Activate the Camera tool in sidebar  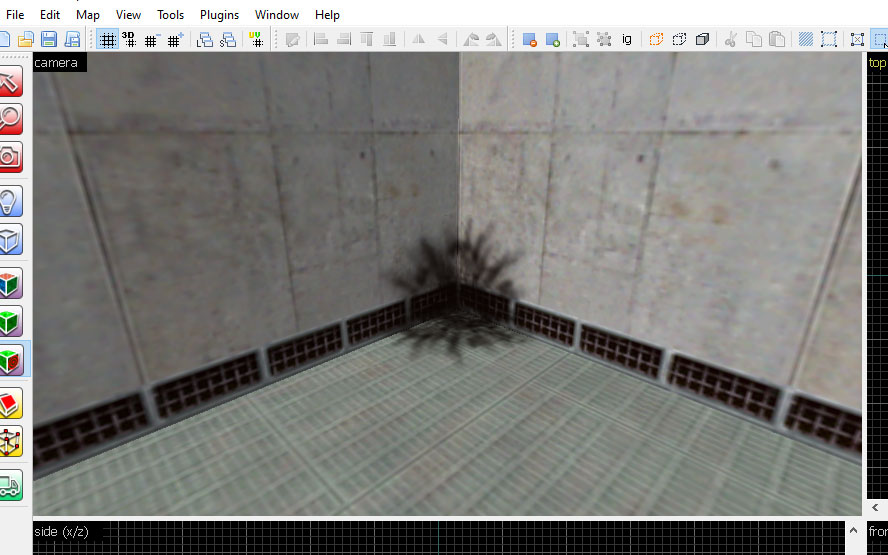[10, 156]
